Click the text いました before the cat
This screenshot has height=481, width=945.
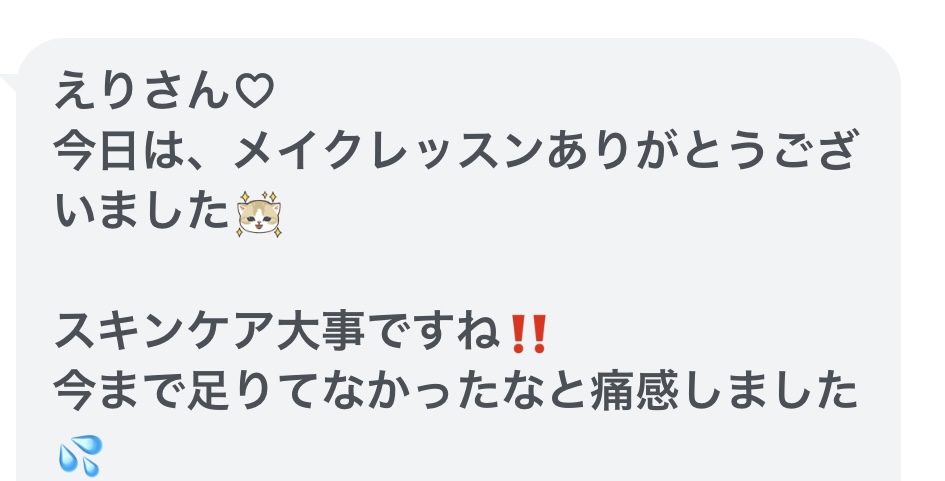coord(142,211)
